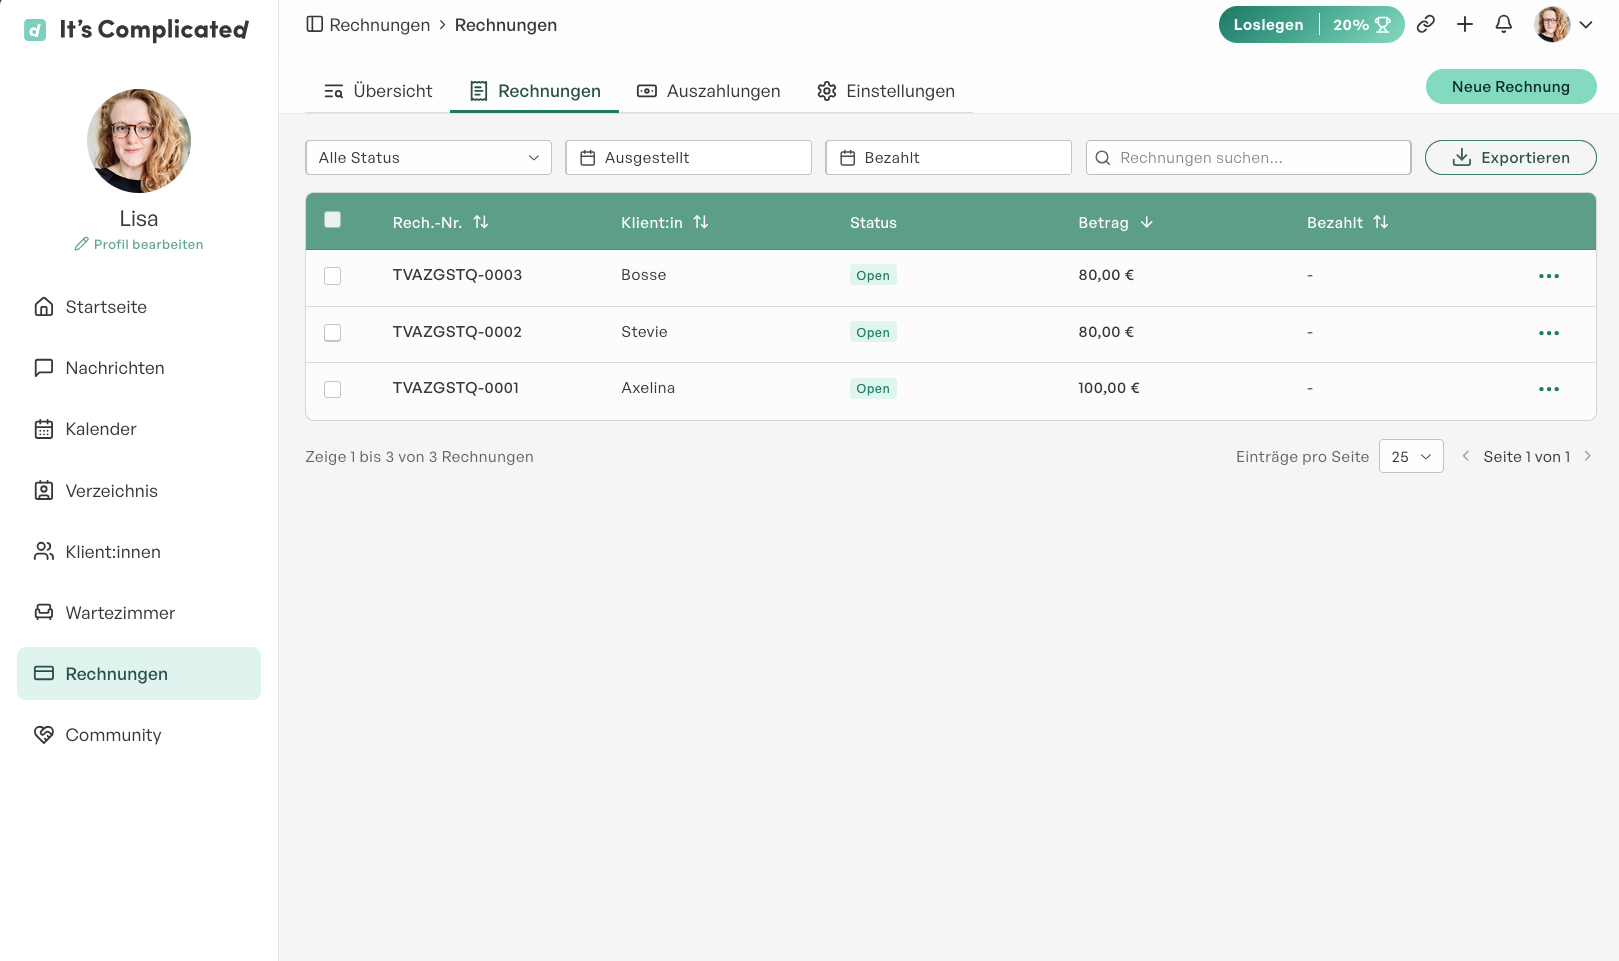This screenshot has height=961, width=1619.
Task: Open notifications bell
Action: [1504, 24]
